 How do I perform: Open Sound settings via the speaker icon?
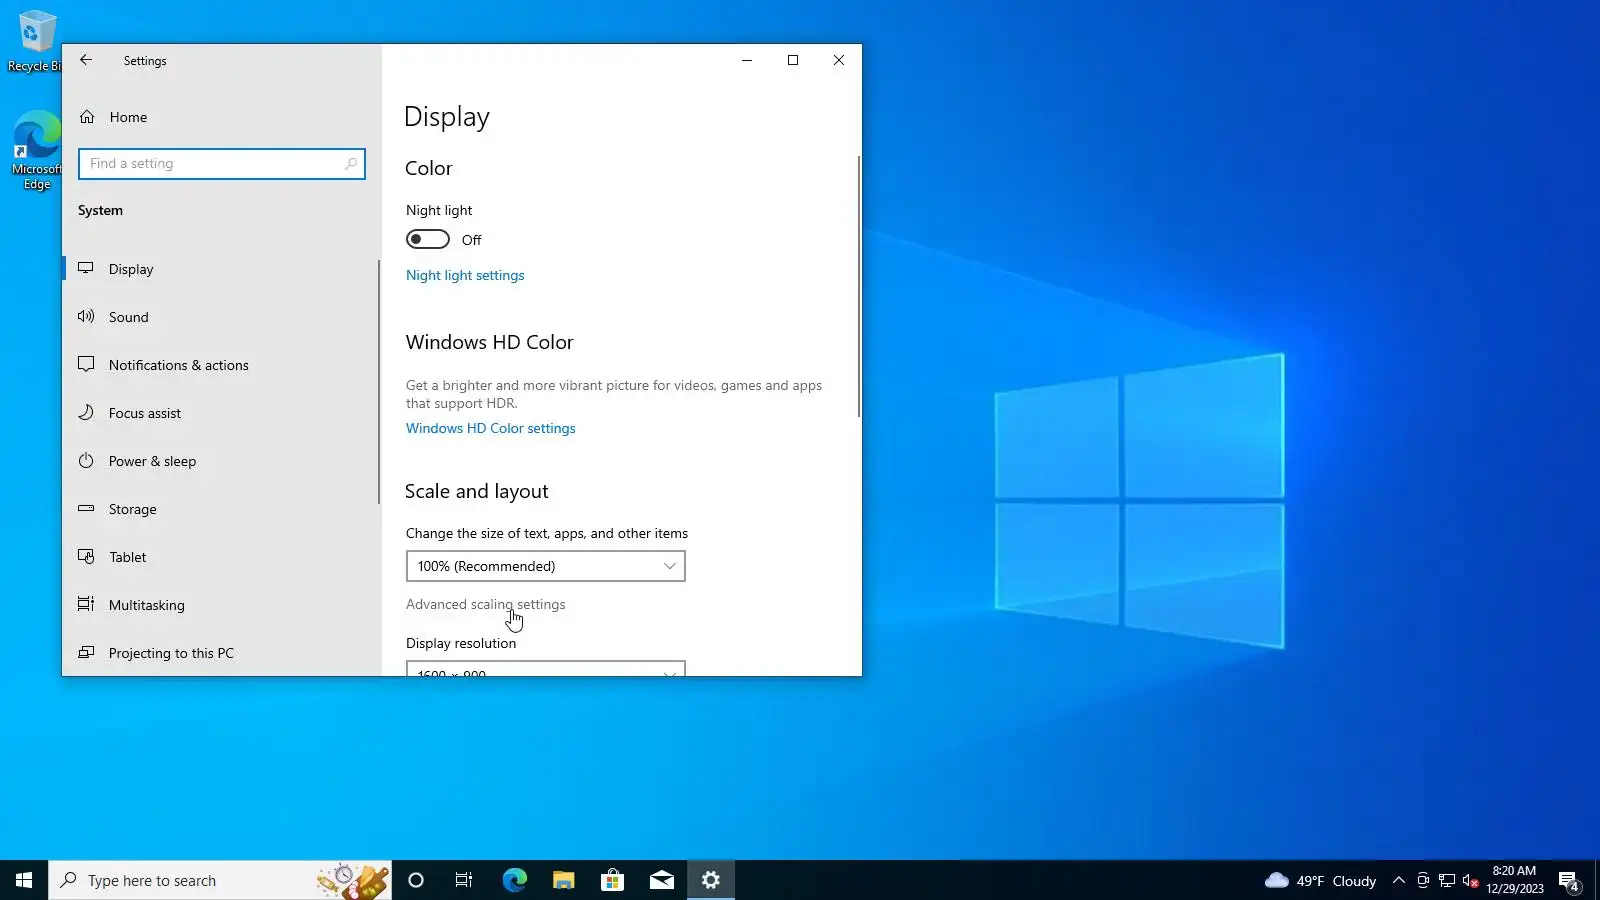[86, 317]
